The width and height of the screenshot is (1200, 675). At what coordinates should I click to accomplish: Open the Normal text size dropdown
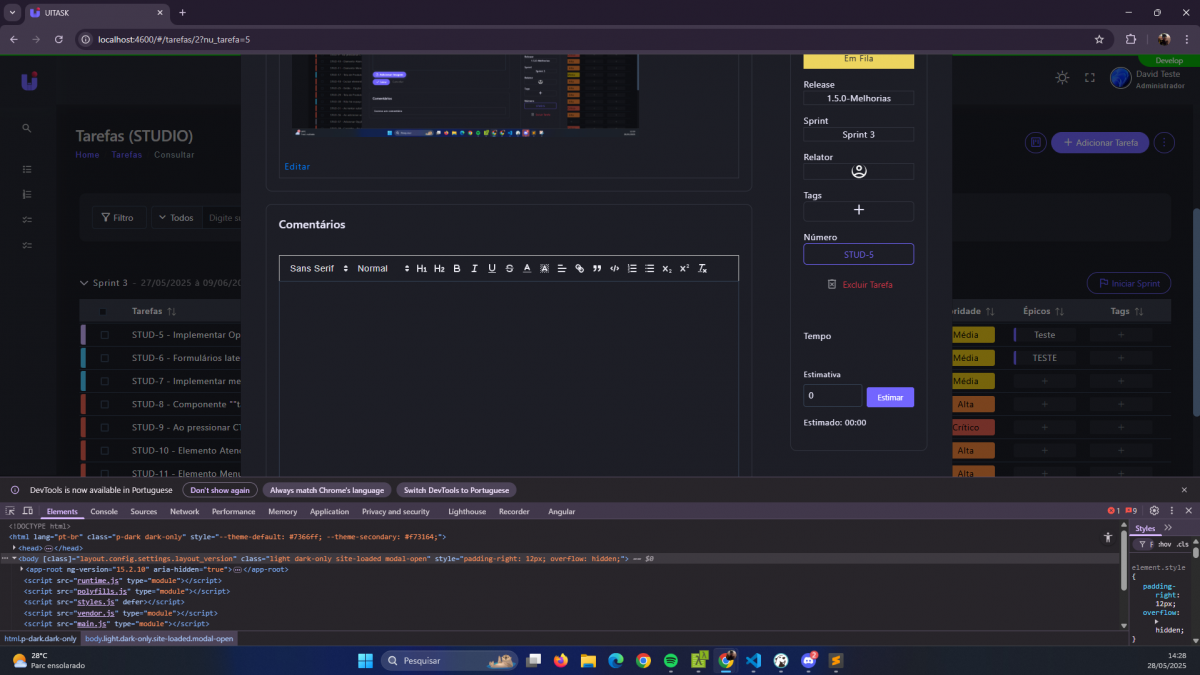click(383, 269)
